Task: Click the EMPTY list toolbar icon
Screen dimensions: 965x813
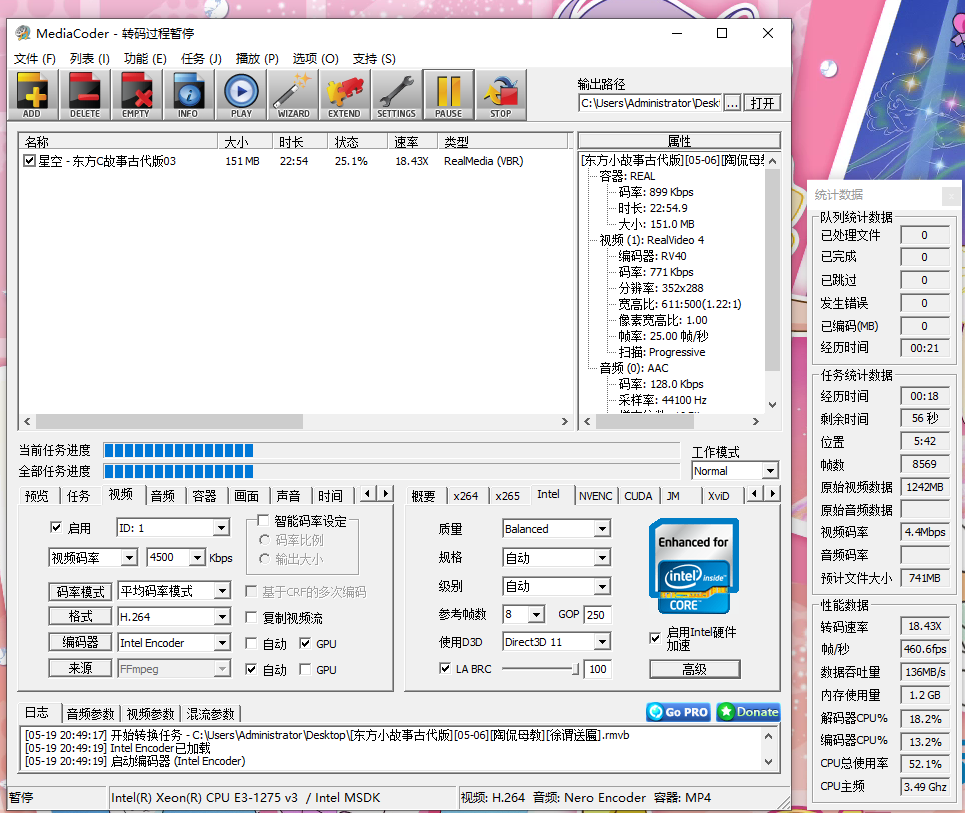Action: (136, 95)
